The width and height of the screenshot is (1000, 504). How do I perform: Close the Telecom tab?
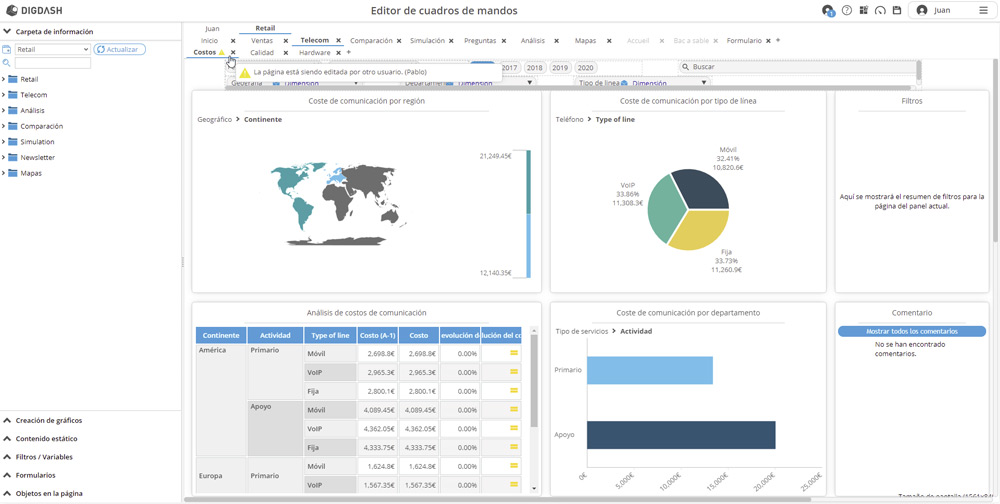tap(339, 40)
